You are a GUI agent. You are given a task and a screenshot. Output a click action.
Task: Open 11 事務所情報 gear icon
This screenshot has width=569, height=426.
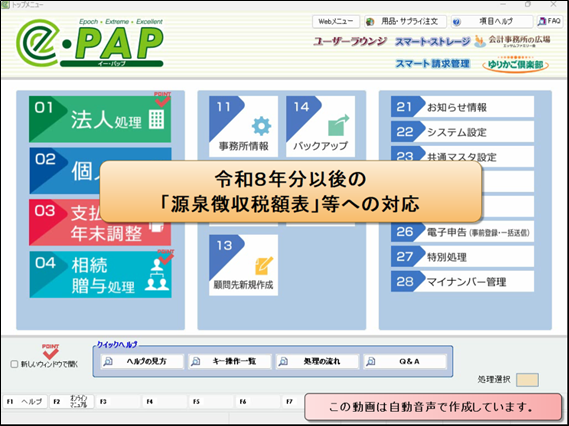[x=261, y=127]
